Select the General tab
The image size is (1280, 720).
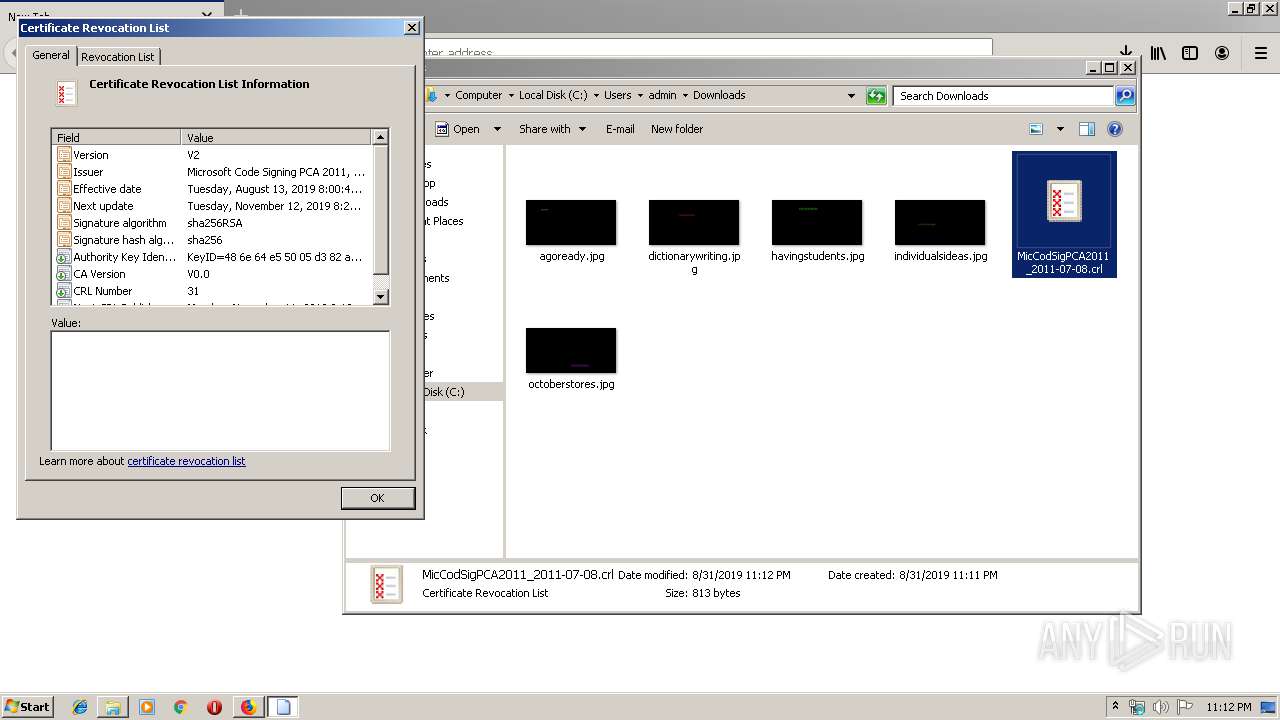click(x=51, y=55)
